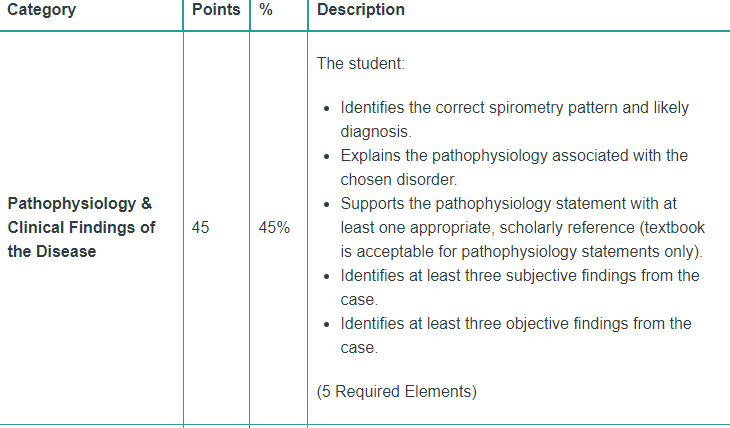
Task: Click the Description column header
Action: (361, 10)
